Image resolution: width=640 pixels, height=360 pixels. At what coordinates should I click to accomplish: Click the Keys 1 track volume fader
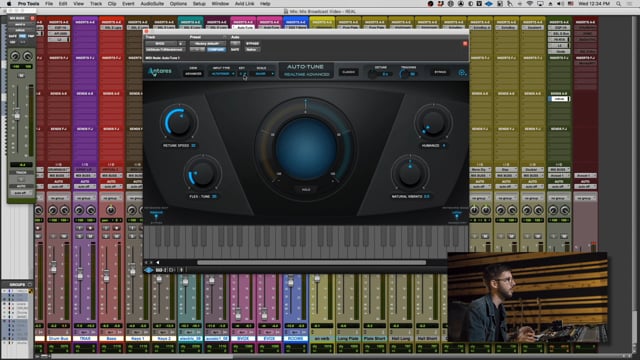click(x=133, y=271)
